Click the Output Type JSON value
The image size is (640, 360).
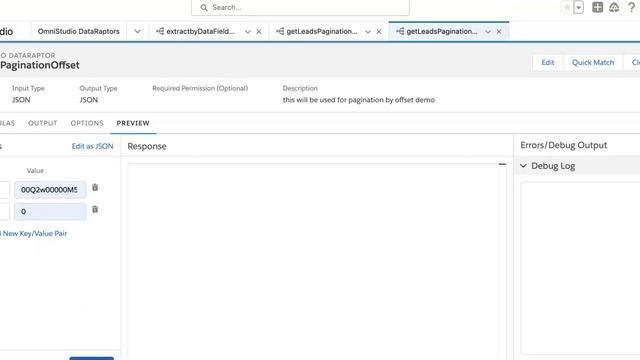(89, 100)
